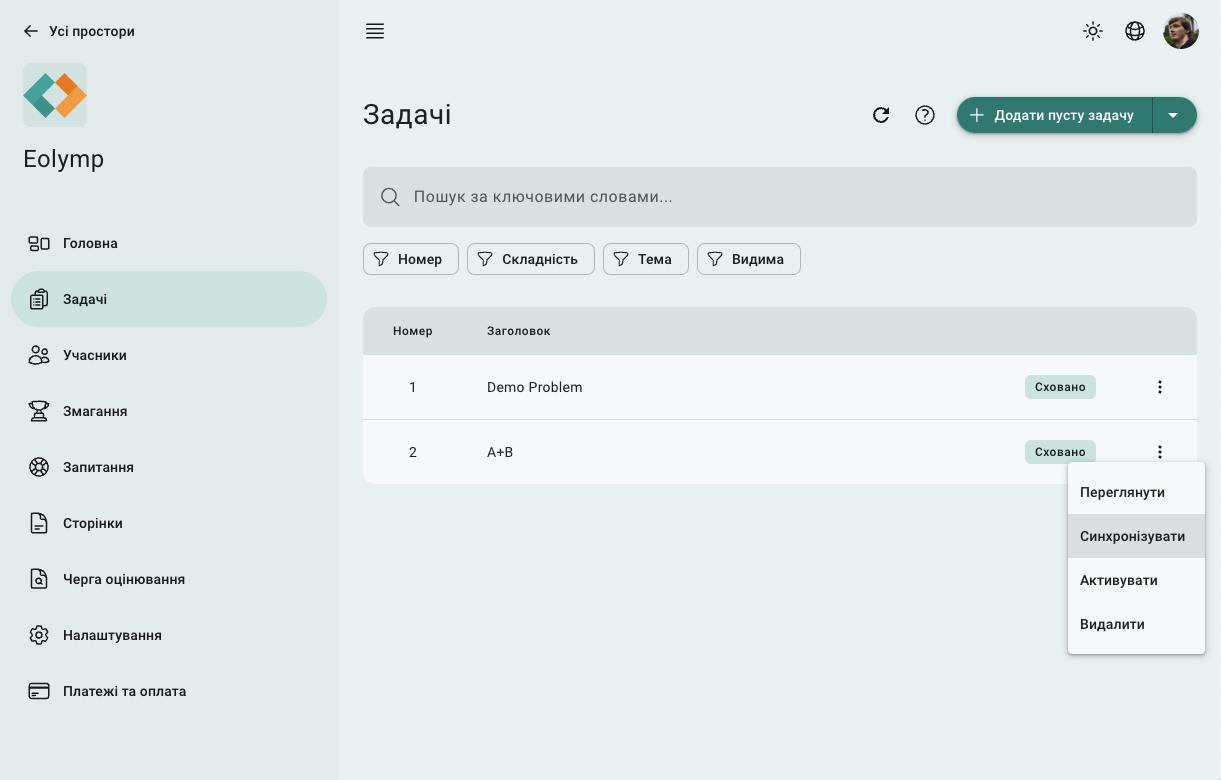
Task: Toggle the light/dark theme sun icon
Action: coord(1093,31)
